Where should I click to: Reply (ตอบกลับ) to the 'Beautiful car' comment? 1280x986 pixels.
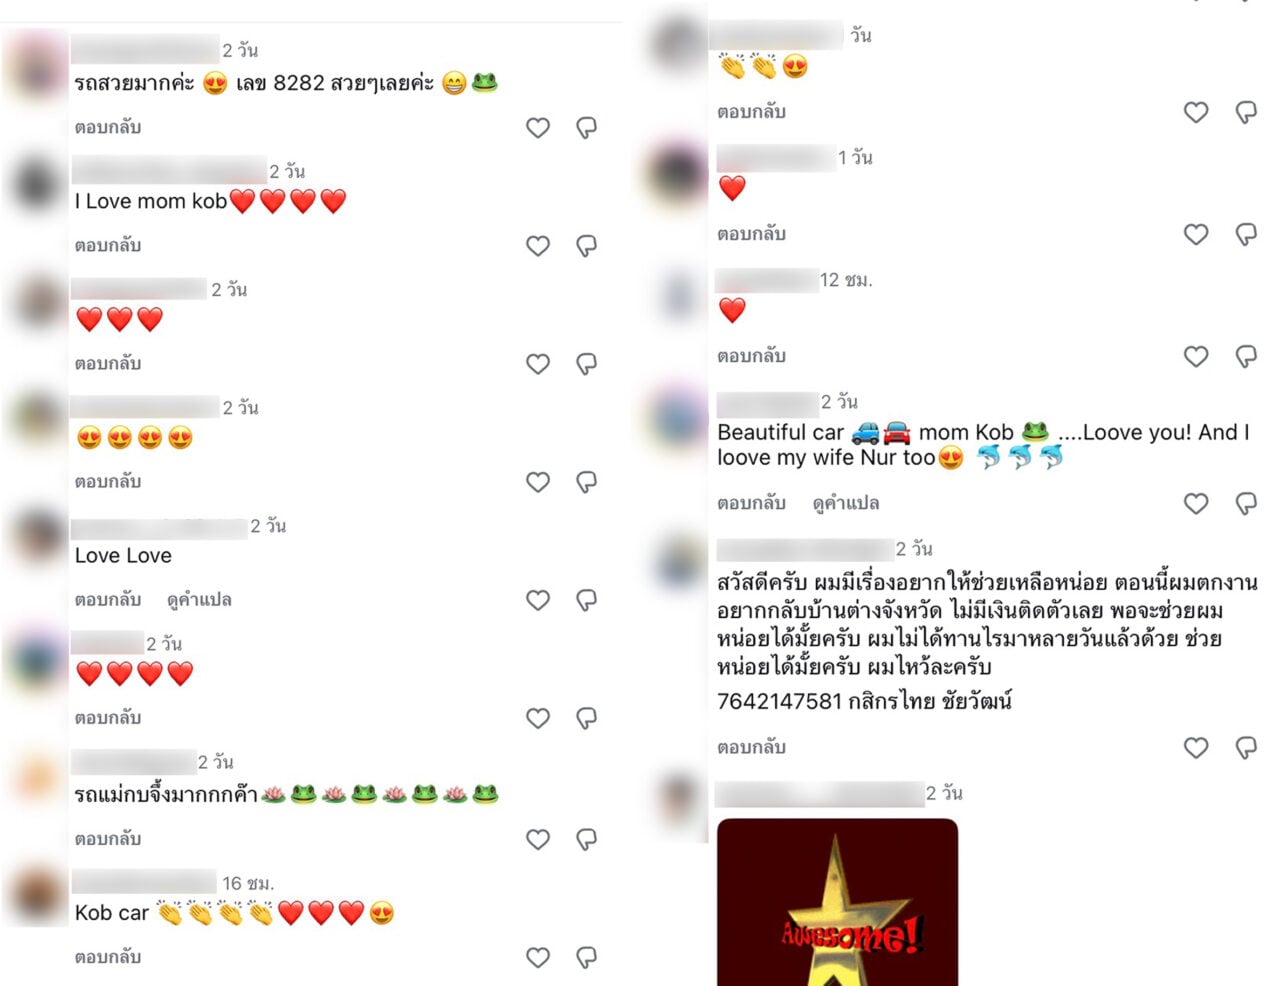click(x=751, y=503)
